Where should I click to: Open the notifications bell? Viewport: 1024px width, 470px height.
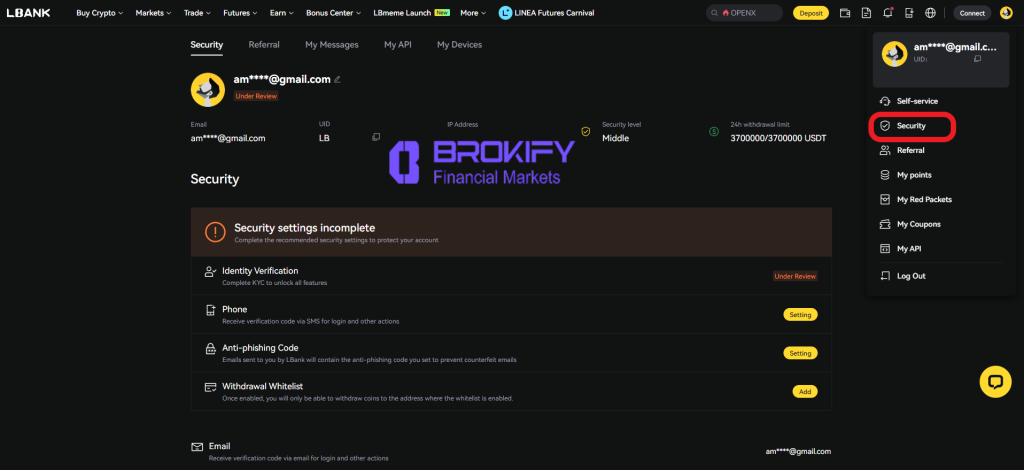click(887, 13)
